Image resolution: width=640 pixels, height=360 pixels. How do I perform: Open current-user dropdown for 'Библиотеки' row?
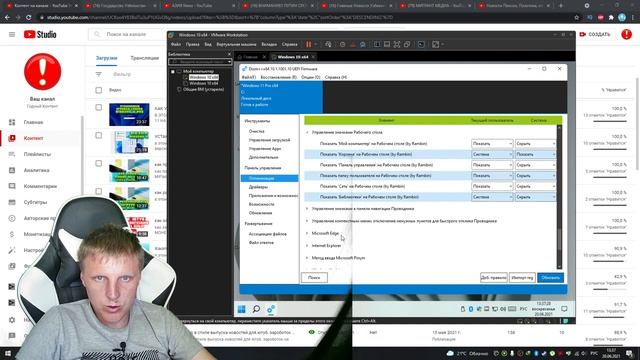point(492,197)
